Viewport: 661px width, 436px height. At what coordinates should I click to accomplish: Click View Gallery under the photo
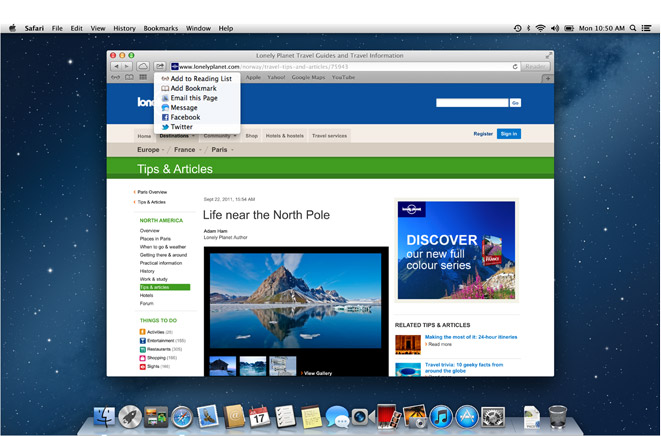pos(316,373)
